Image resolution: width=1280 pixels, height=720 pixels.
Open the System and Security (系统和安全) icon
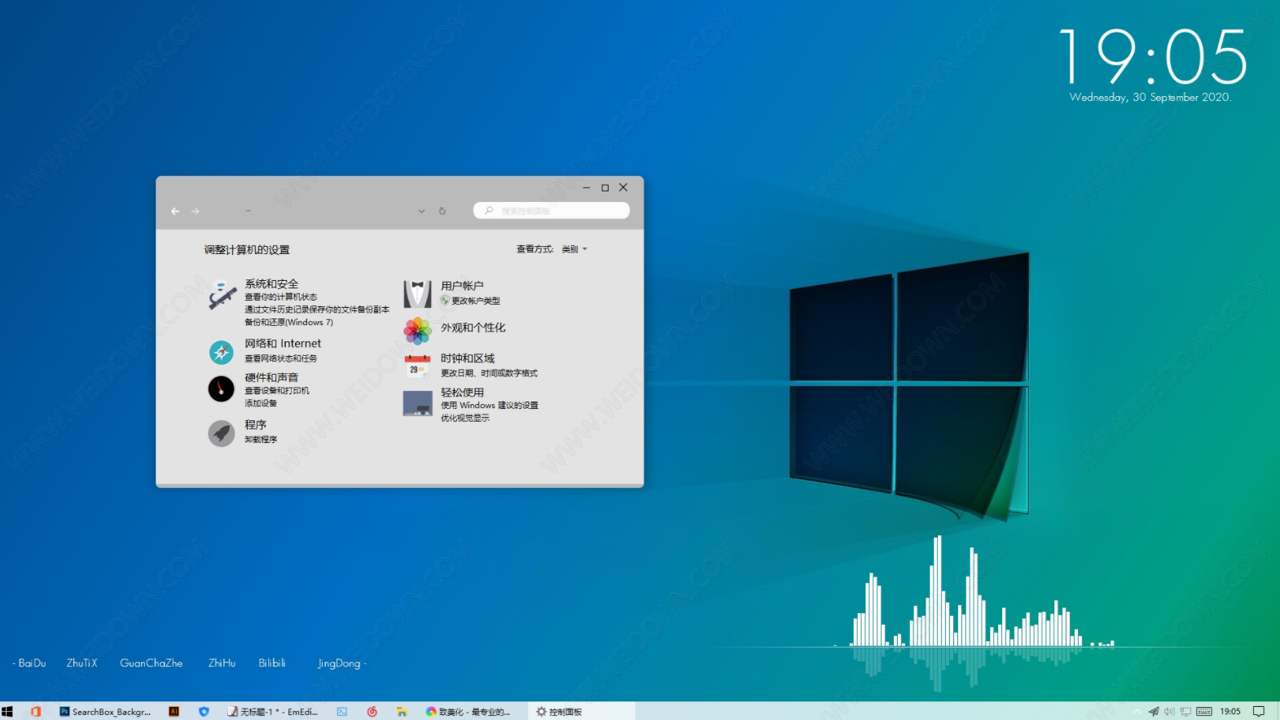[222, 296]
